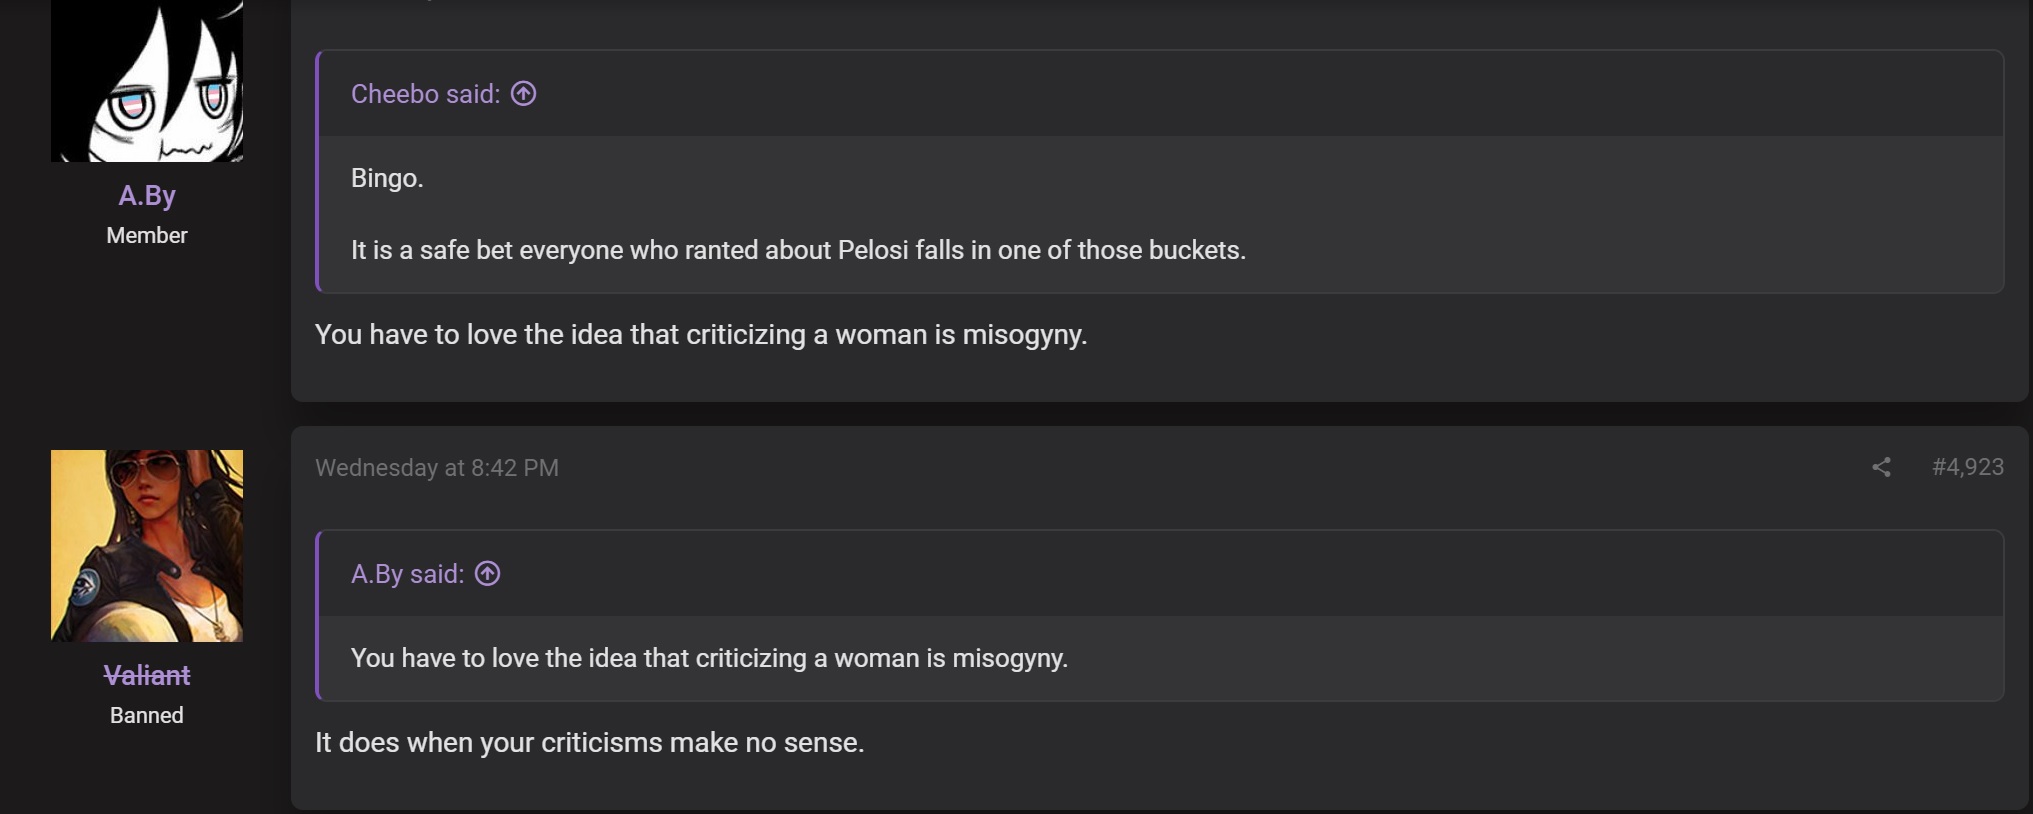Expand A.By's quoted misogyny text block
Image resolution: width=2033 pixels, height=814 pixels.
(709, 658)
